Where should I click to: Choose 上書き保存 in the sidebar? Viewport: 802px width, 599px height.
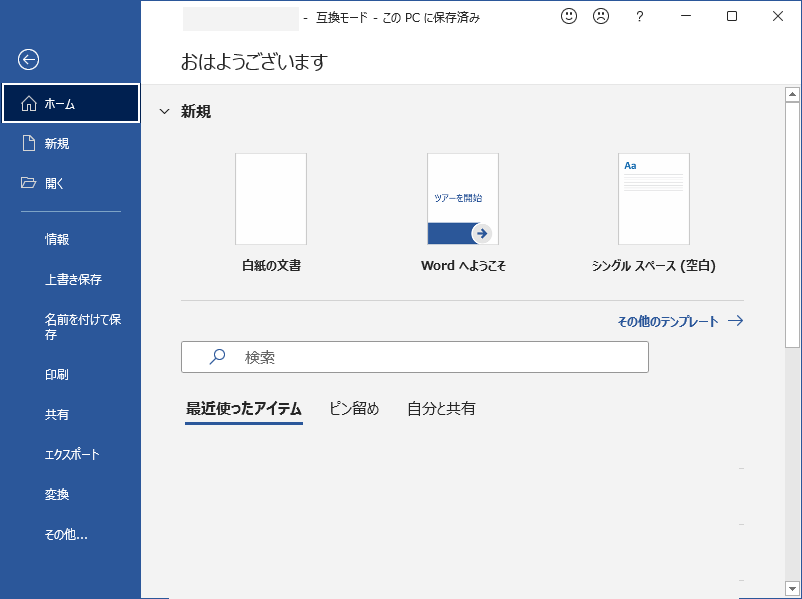click(x=71, y=279)
